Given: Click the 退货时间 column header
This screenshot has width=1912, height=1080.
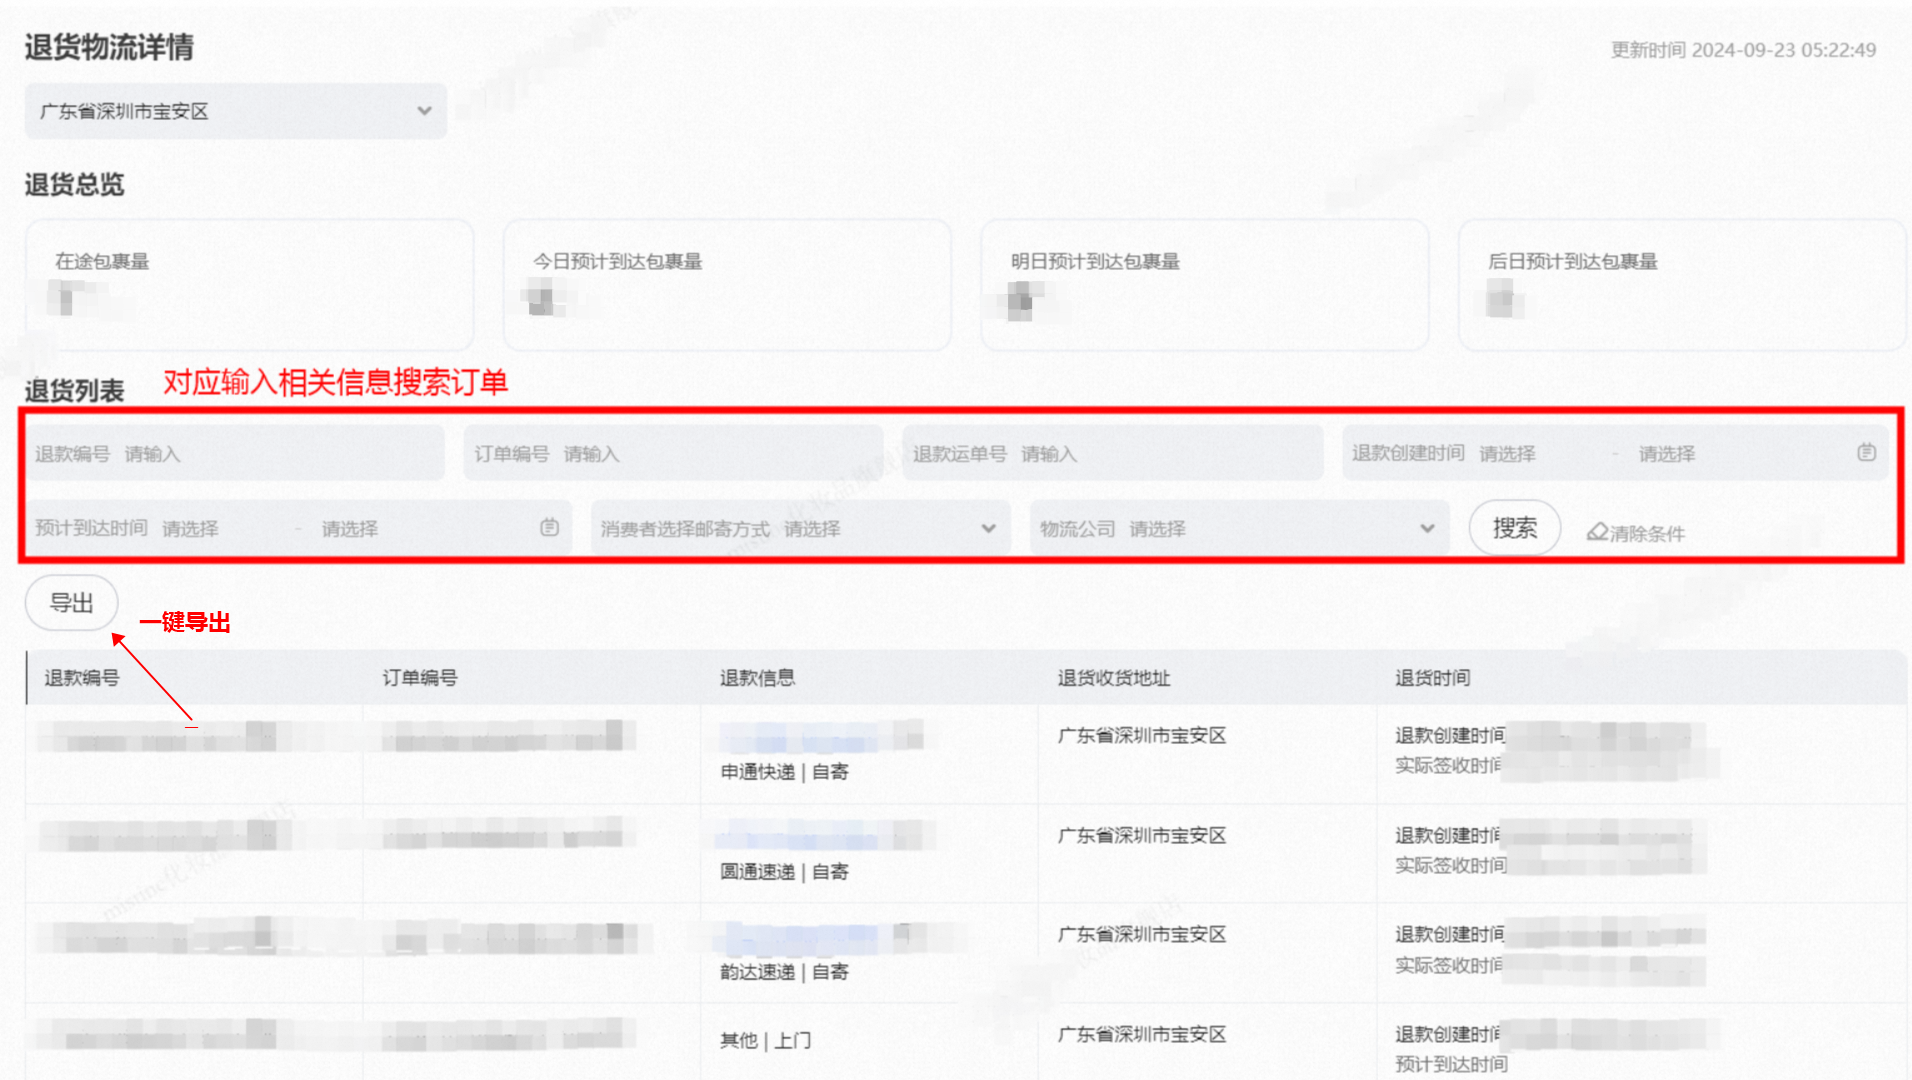Looking at the screenshot, I should [x=1432, y=678].
